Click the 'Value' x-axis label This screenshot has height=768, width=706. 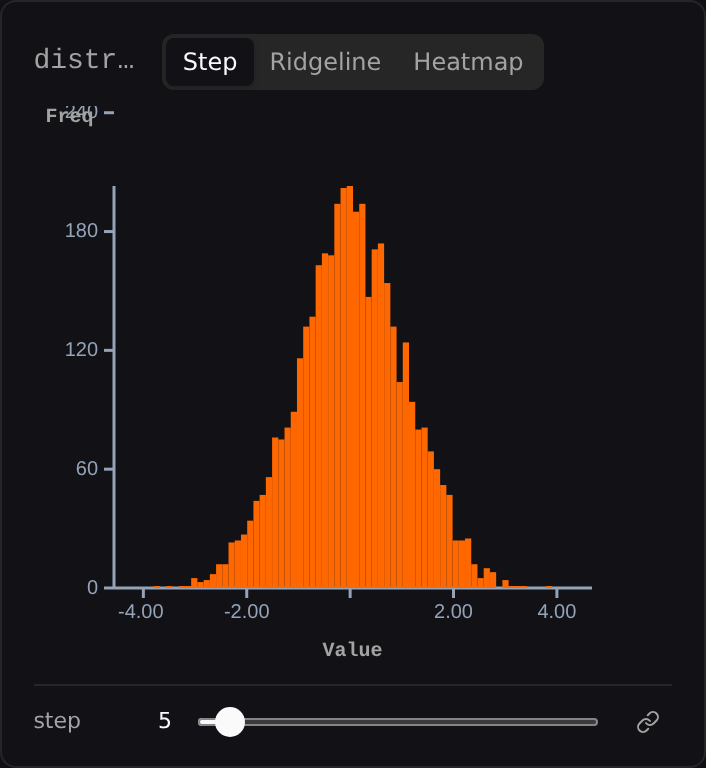click(x=352, y=649)
